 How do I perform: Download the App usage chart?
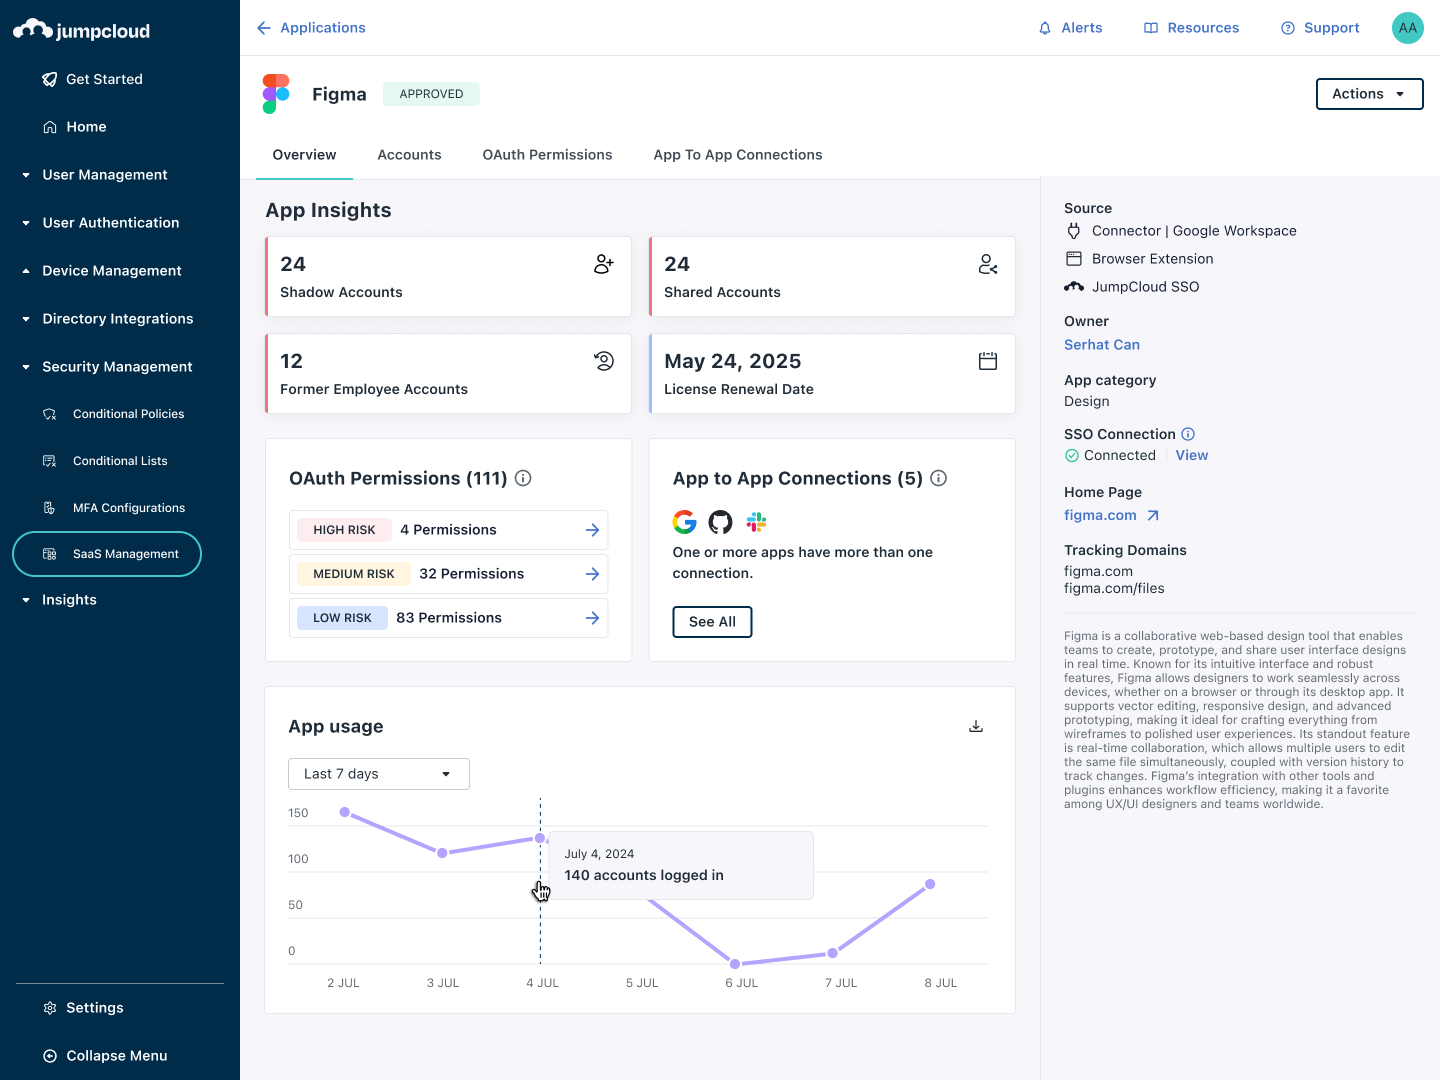point(976,727)
